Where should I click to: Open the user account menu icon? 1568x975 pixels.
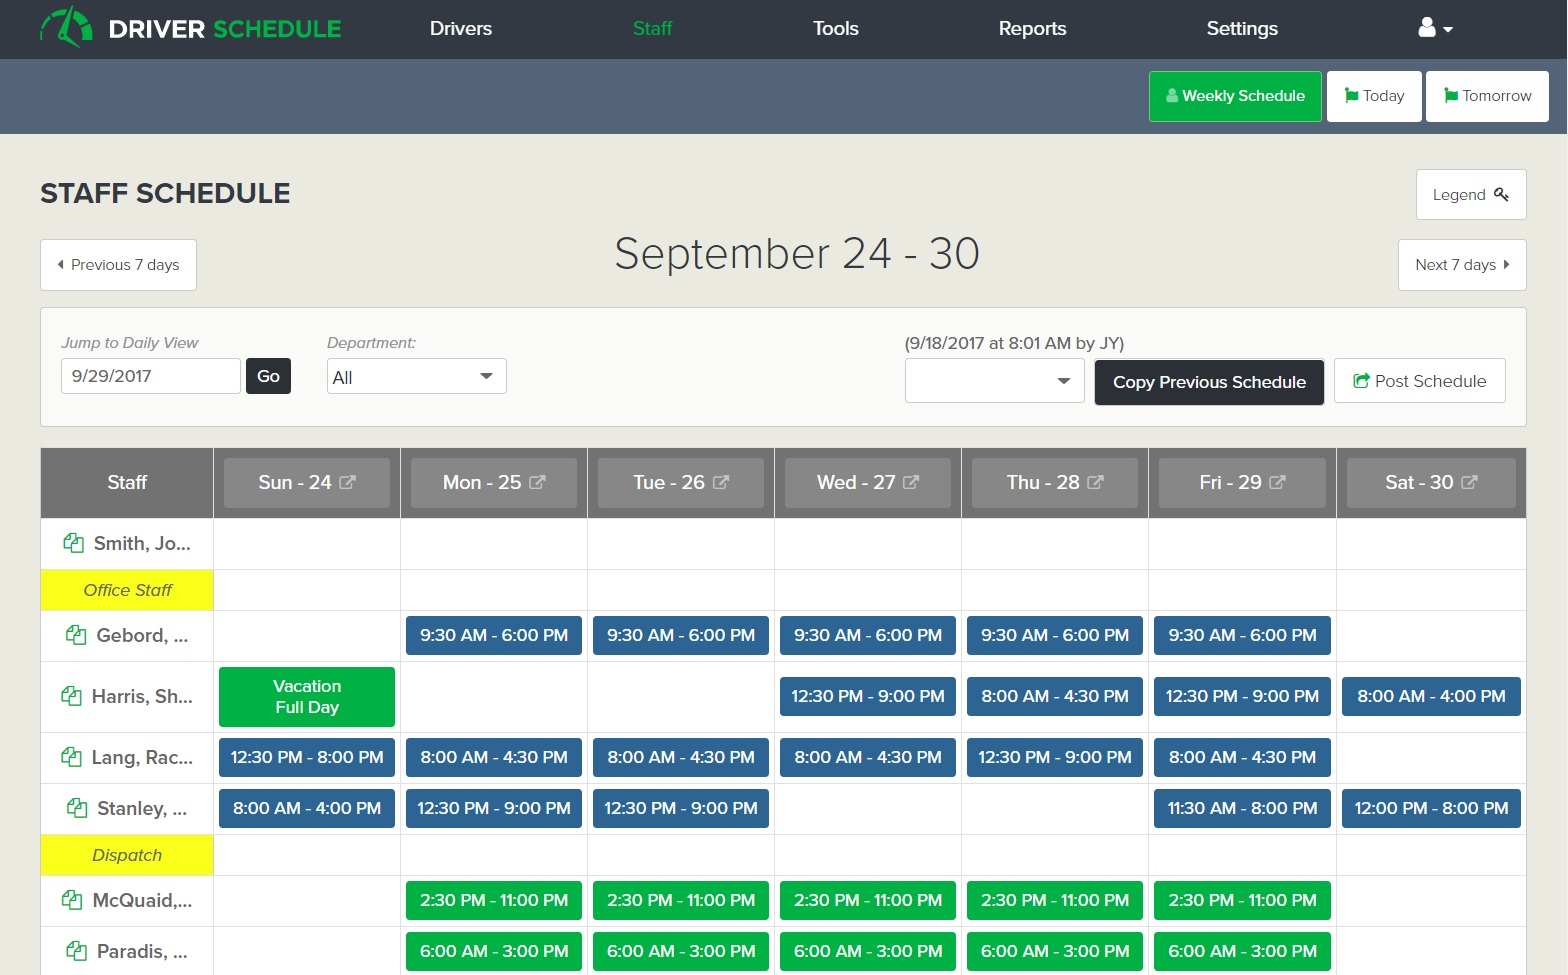tap(1435, 28)
